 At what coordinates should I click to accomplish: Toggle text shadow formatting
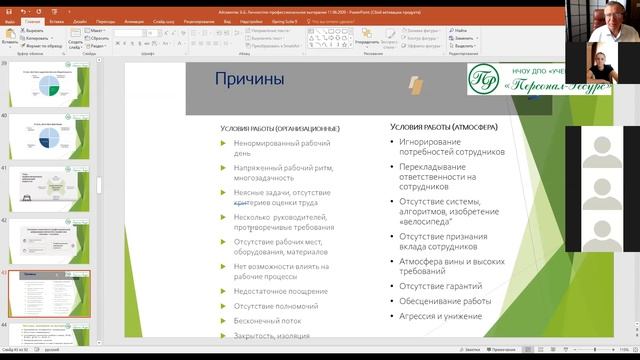coord(140,43)
